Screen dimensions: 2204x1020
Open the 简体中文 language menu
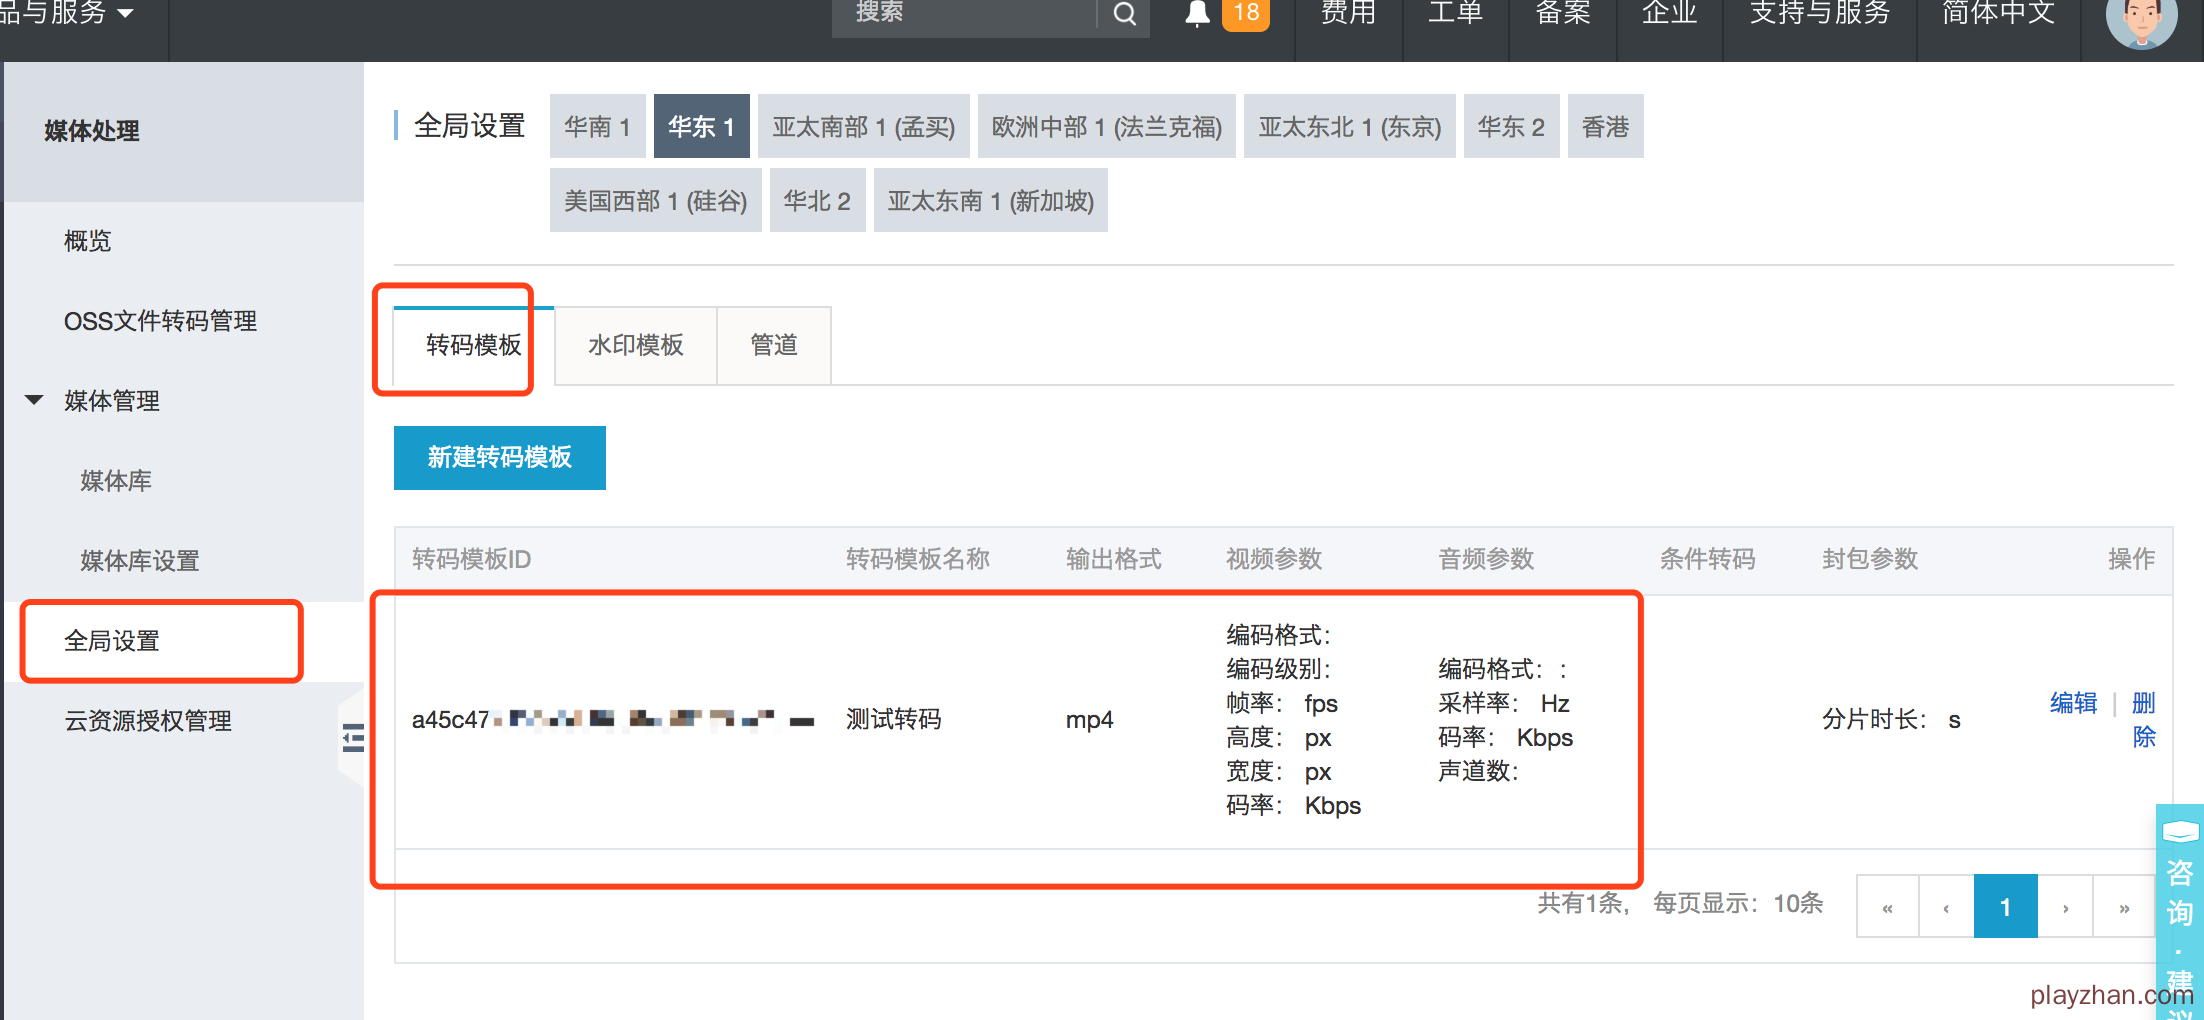(1998, 14)
